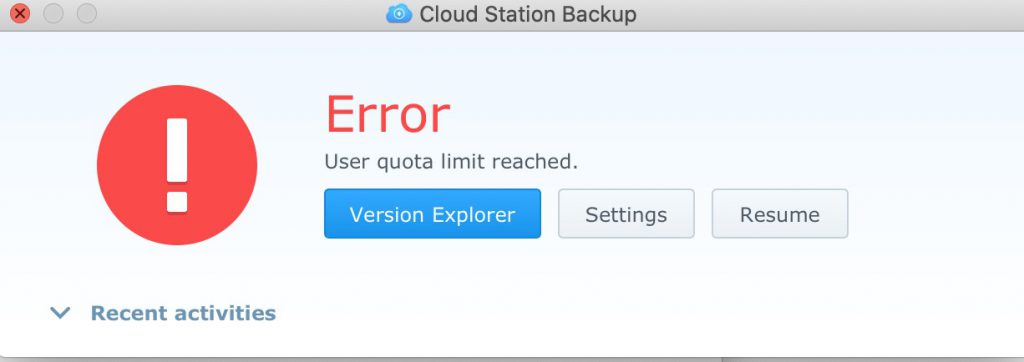The height and width of the screenshot is (362, 1024).
Task: Click the gray Settings button beside Resume
Action: click(626, 214)
